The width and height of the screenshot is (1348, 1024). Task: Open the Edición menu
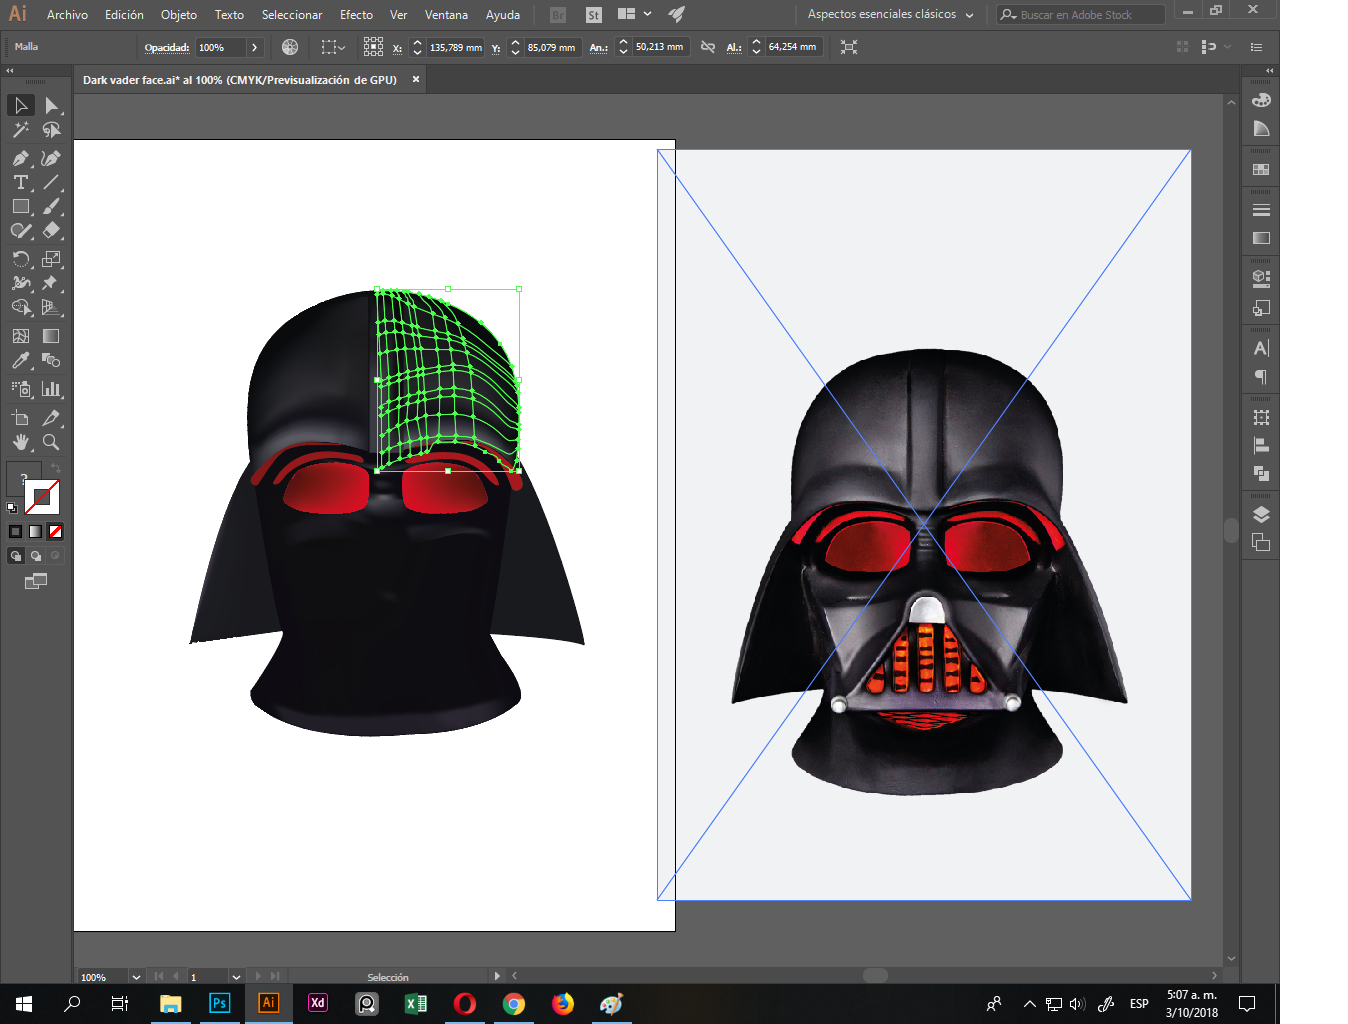[124, 15]
